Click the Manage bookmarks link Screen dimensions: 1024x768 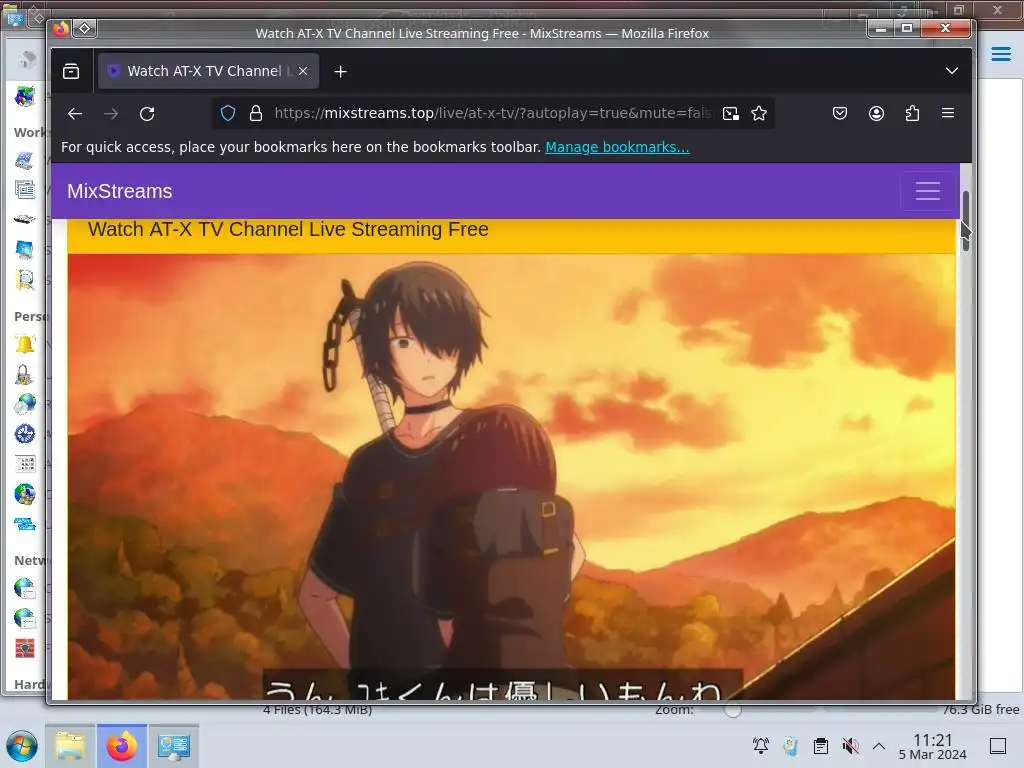[617, 147]
